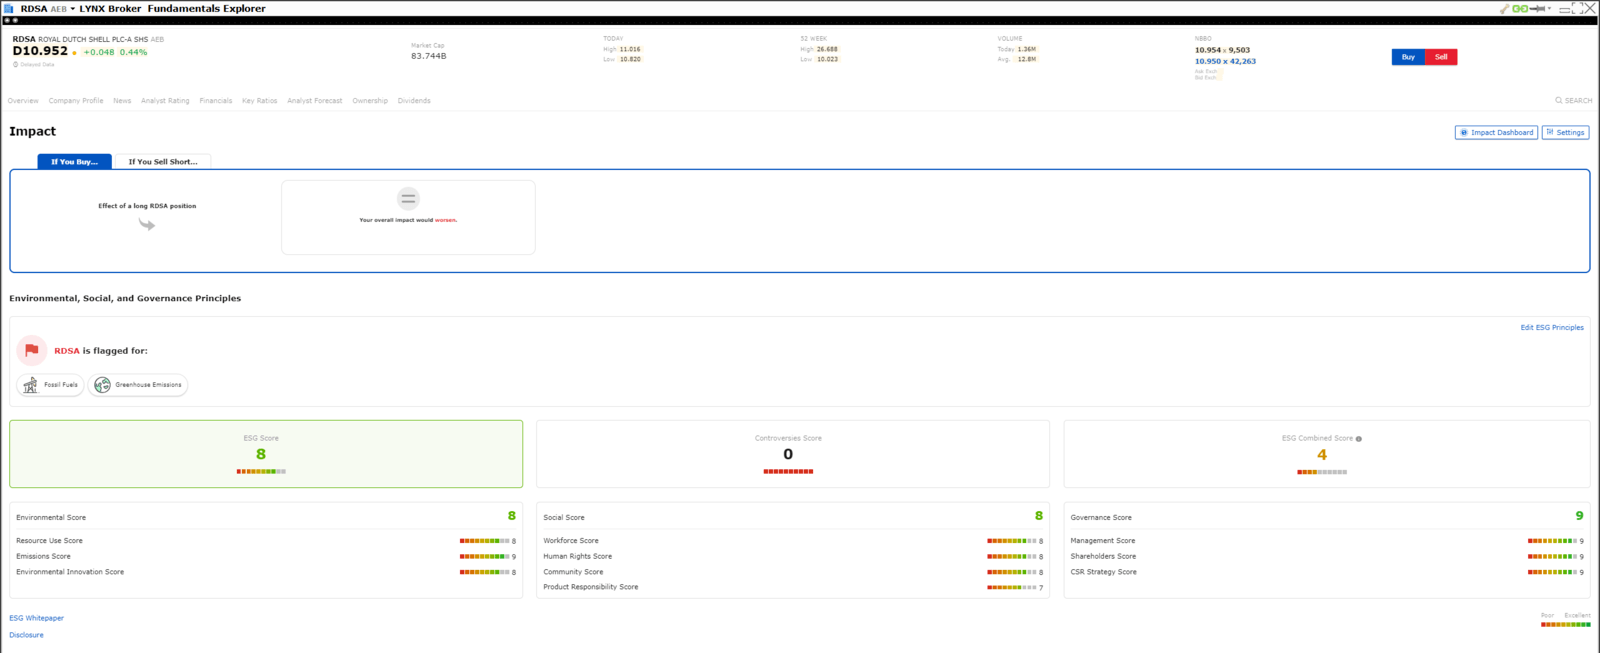
Task: Open the Impact Dashboard button
Action: click(x=1496, y=132)
